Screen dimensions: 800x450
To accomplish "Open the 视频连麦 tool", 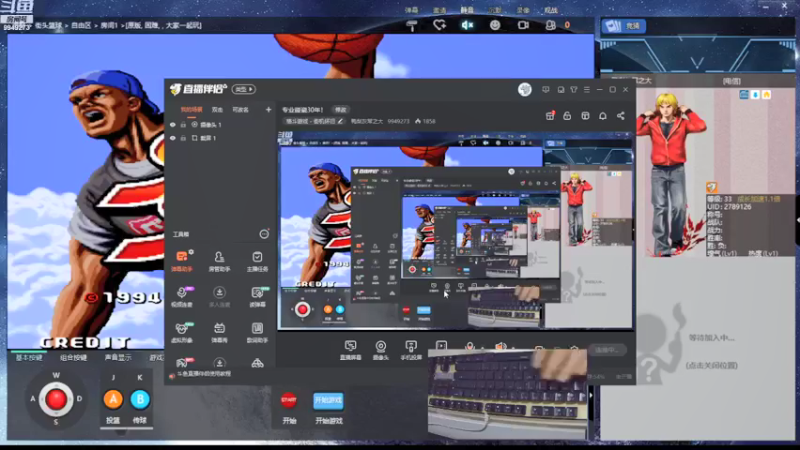I will pyautogui.click(x=182, y=296).
